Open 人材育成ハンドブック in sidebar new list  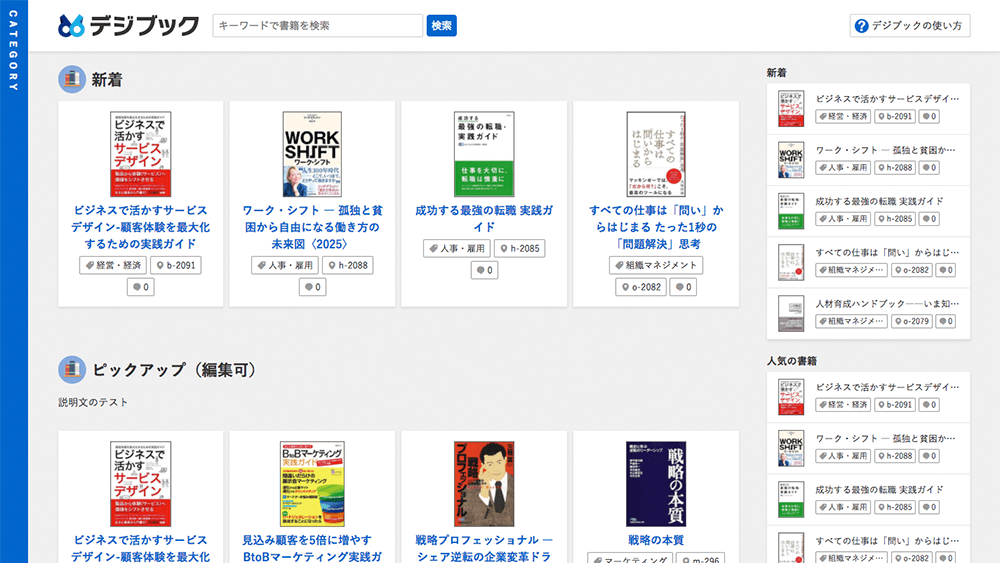pyautogui.click(x=887, y=303)
